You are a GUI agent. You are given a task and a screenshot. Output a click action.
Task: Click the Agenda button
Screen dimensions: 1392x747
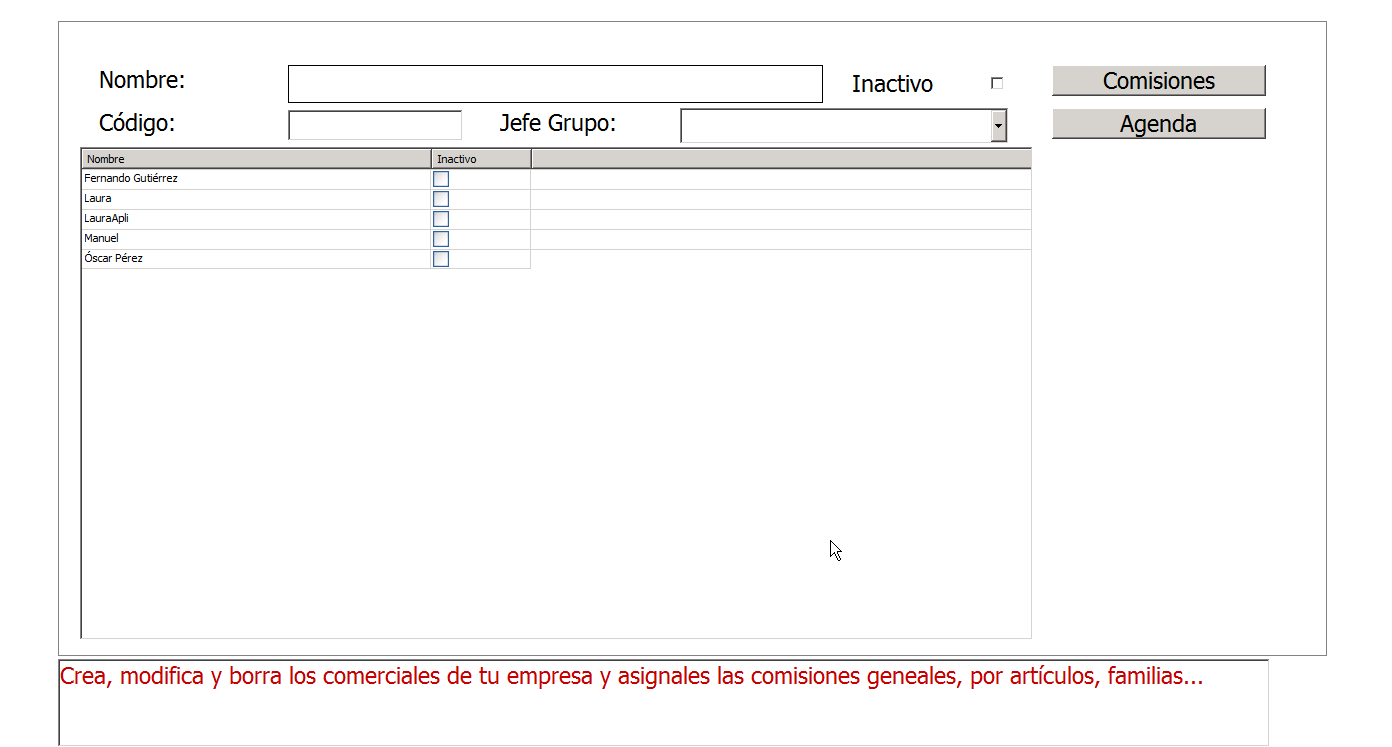[1158, 124]
